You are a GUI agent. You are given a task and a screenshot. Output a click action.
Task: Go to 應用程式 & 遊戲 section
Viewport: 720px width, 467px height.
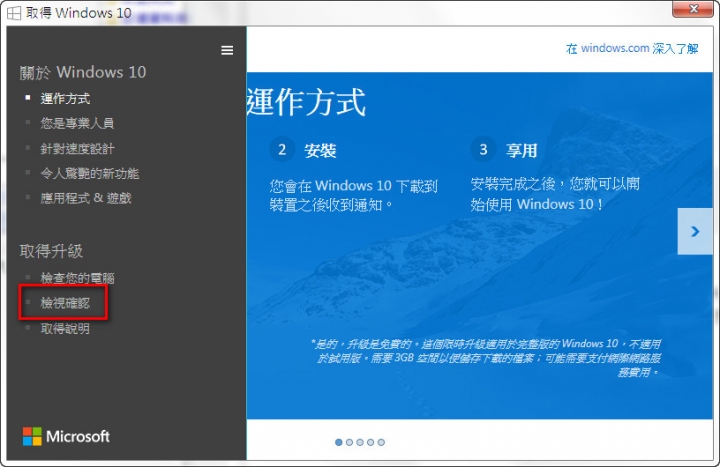click(x=86, y=198)
